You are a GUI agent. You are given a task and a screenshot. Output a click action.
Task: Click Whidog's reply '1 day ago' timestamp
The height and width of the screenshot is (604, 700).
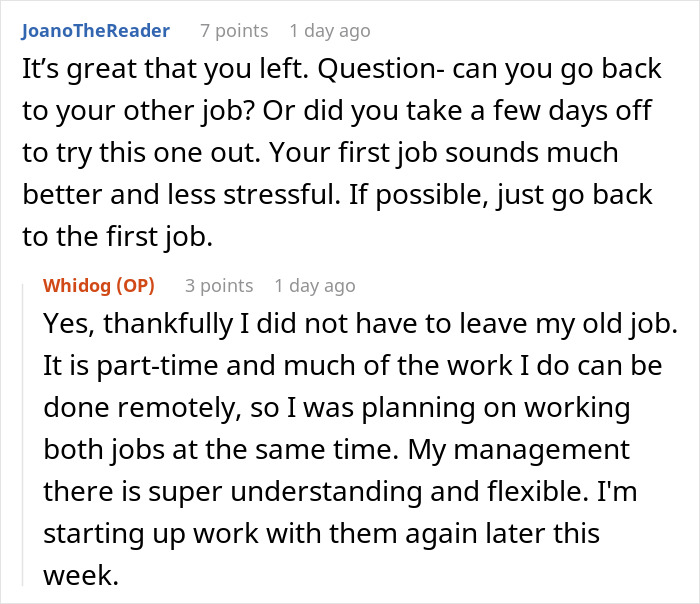pos(314,286)
